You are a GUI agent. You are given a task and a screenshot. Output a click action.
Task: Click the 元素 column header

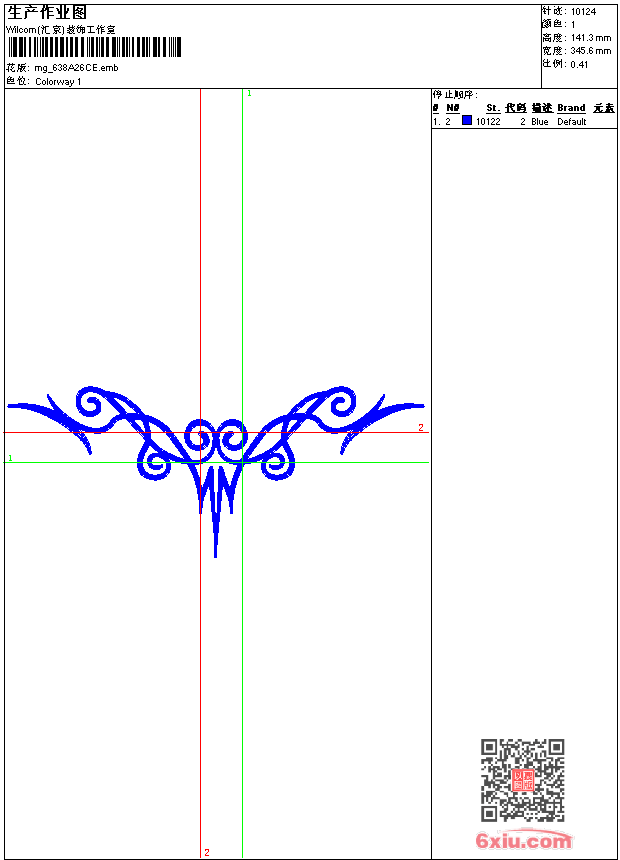tap(604, 108)
